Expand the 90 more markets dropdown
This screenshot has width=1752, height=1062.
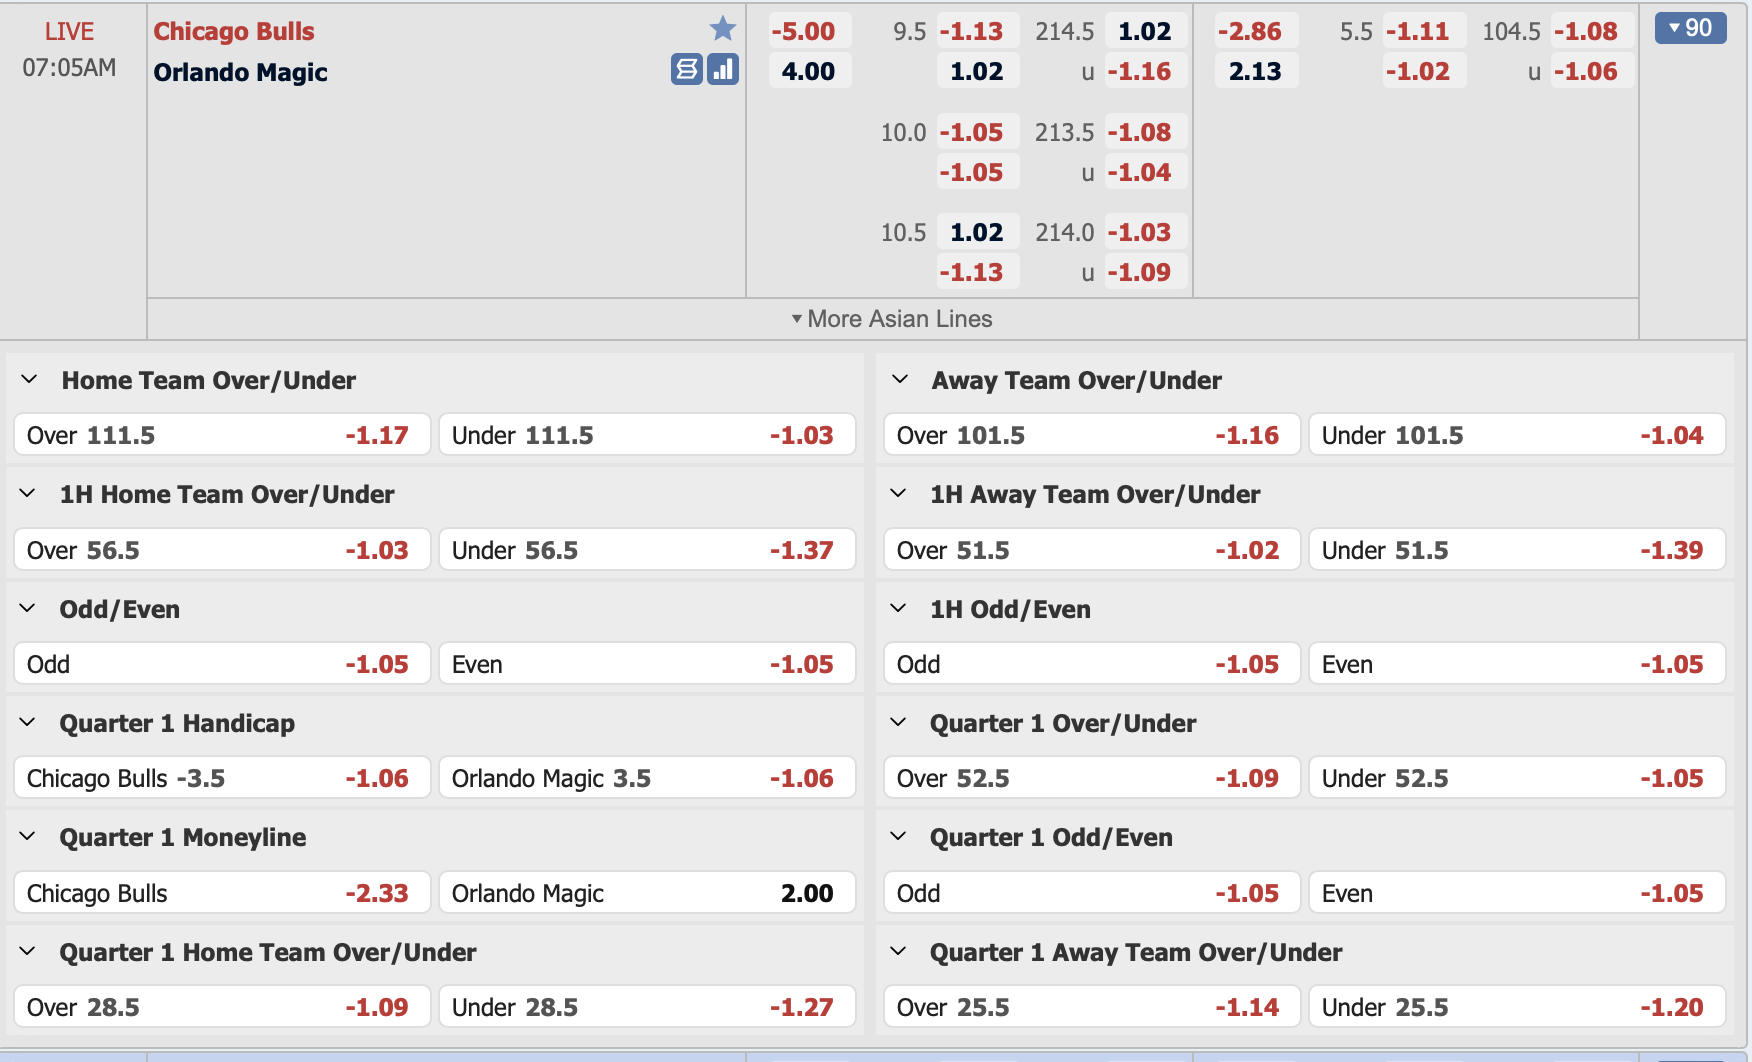[1690, 28]
